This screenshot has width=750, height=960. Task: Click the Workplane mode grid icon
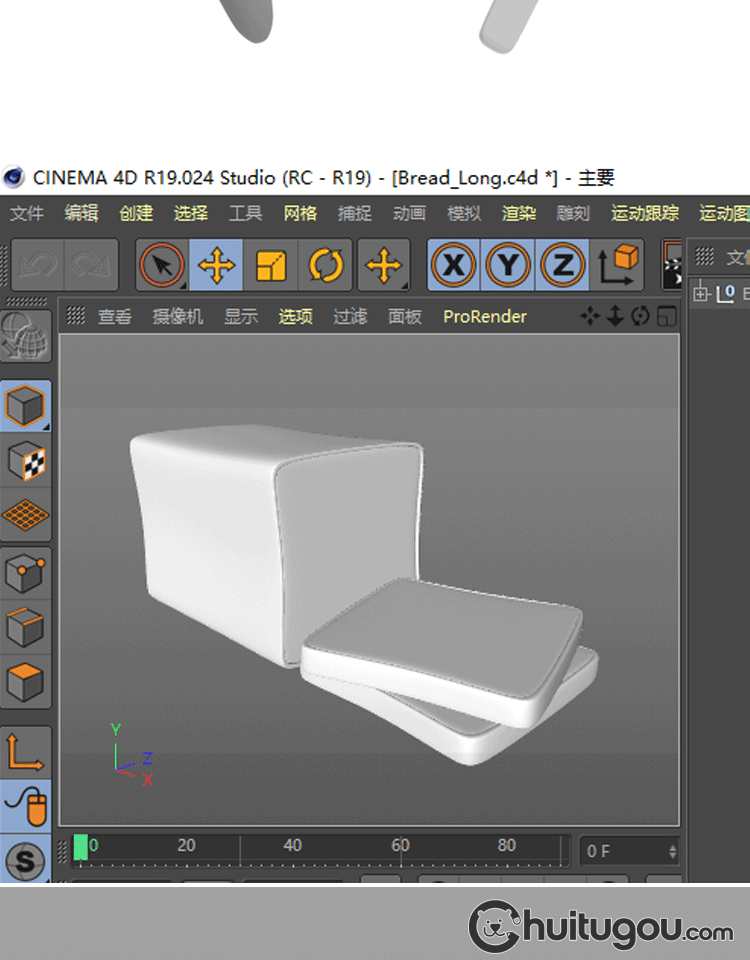(25, 515)
